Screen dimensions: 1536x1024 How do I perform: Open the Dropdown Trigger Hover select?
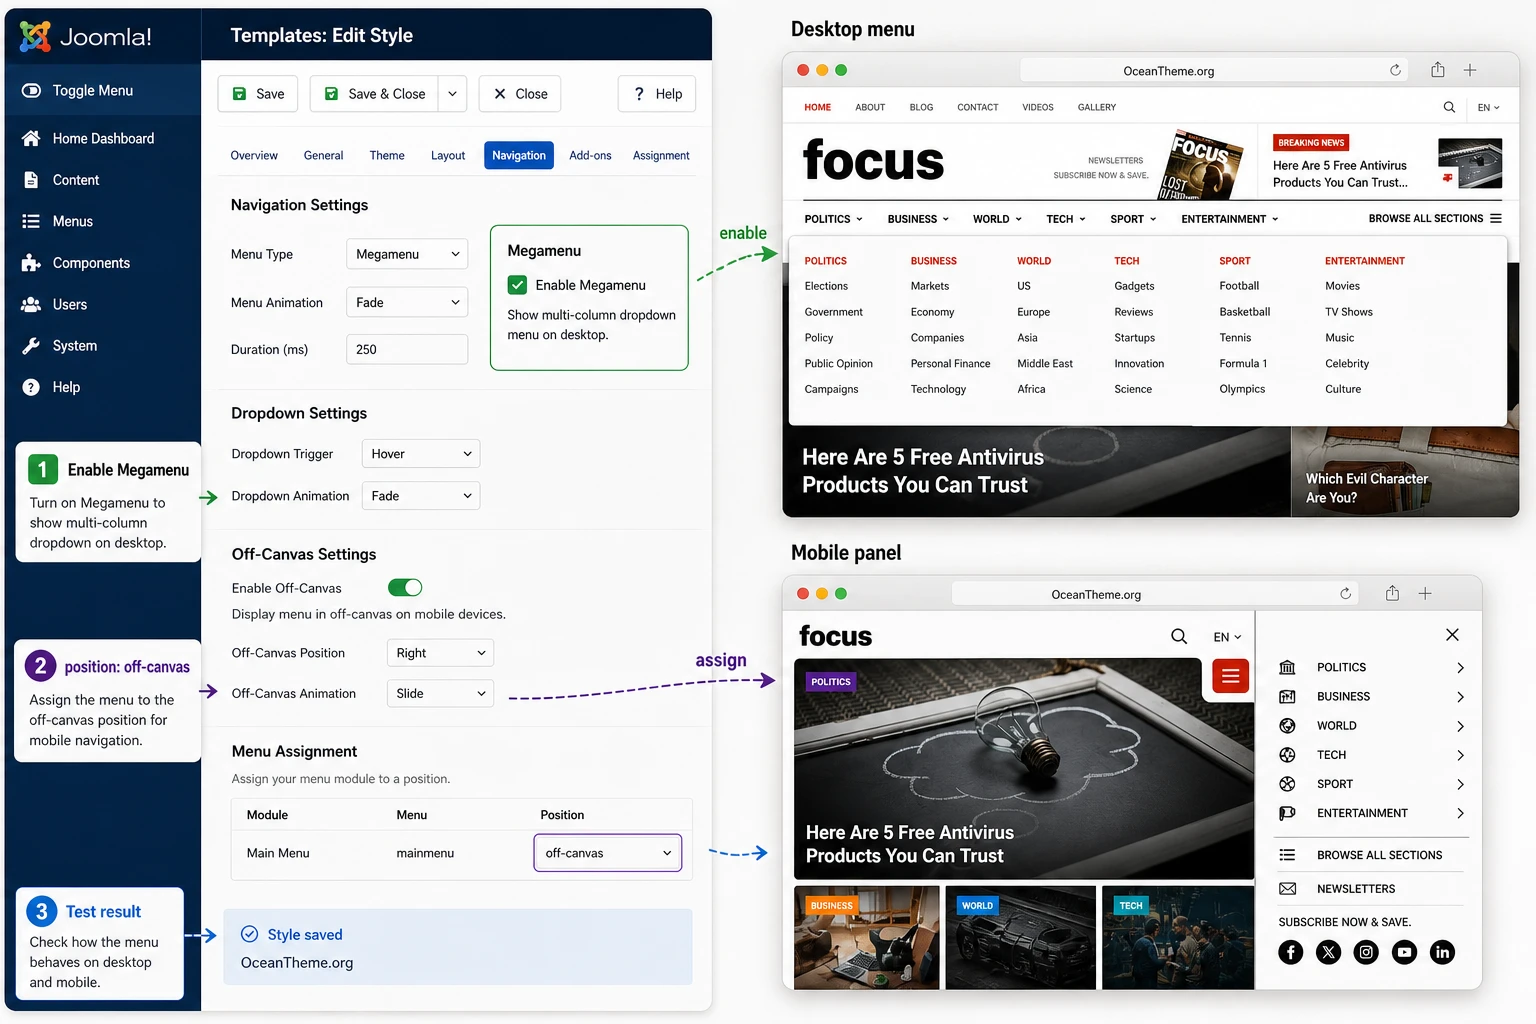(x=420, y=454)
